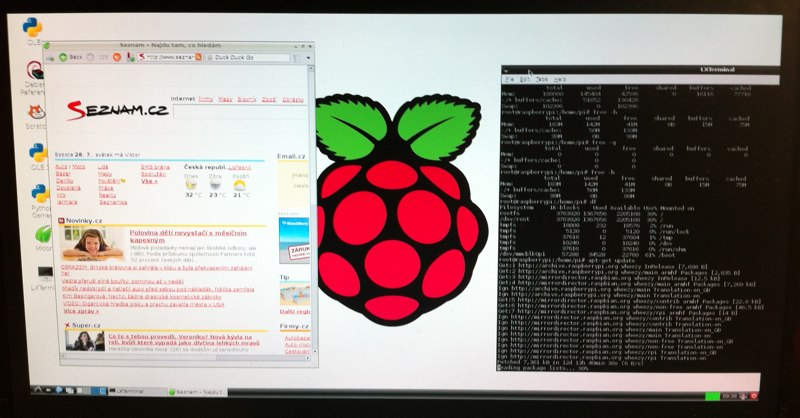This screenshot has width=800, height=418.
Task: Switch to LXTerminal taskbar button
Action: (x=137, y=391)
